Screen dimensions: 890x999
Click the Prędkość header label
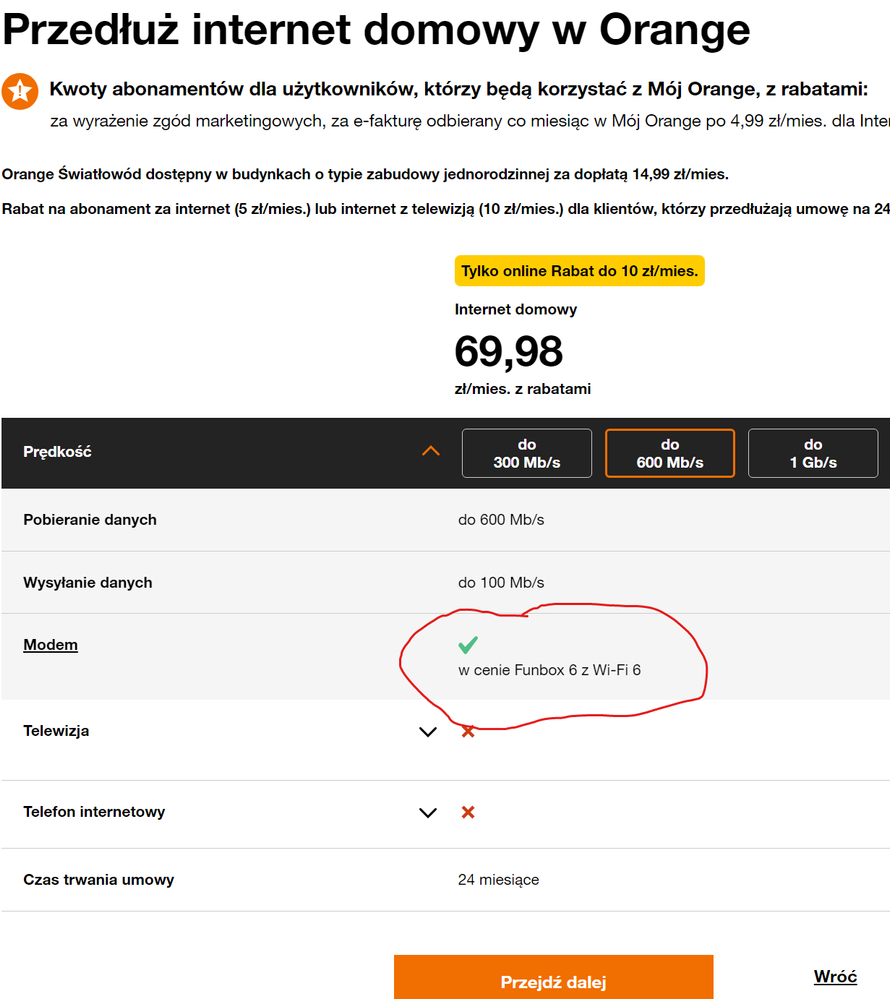(x=57, y=452)
